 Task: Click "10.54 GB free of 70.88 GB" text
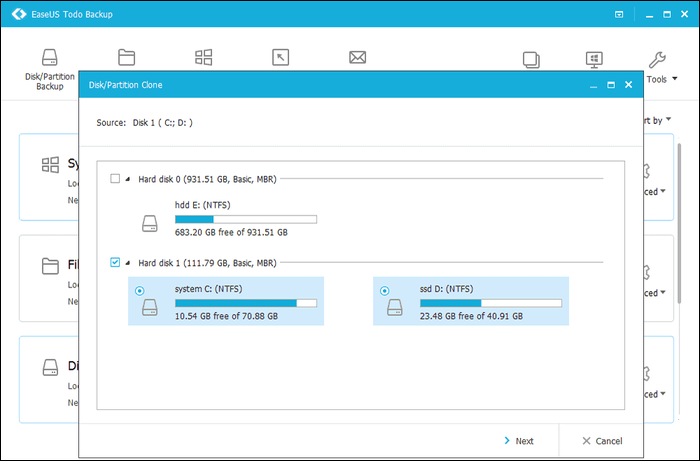tap(226, 316)
